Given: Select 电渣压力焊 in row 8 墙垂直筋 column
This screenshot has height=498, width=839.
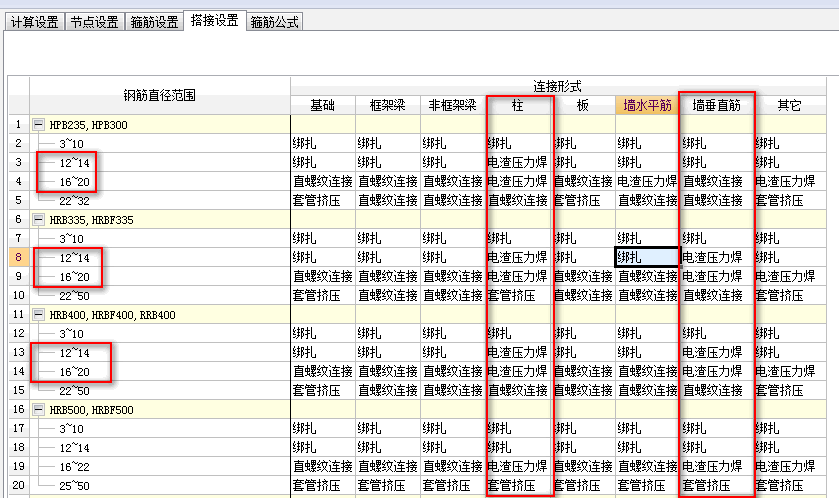Looking at the screenshot, I should (716, 257).
